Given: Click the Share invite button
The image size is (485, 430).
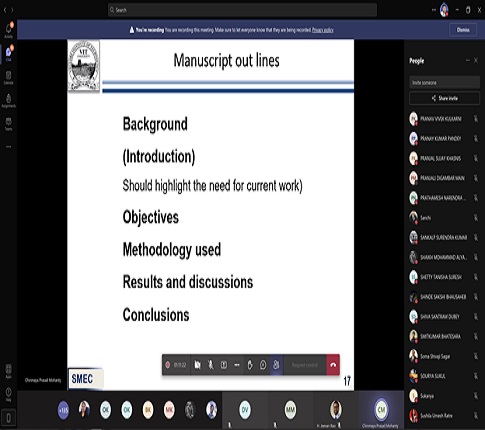Looking at the screenshot, I should (x=444, y=98).
